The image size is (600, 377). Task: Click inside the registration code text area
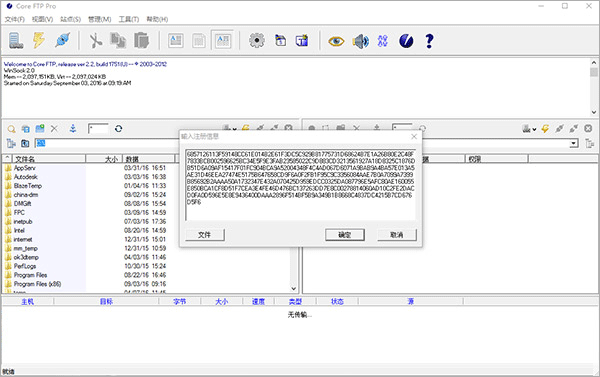pos(300,185)
